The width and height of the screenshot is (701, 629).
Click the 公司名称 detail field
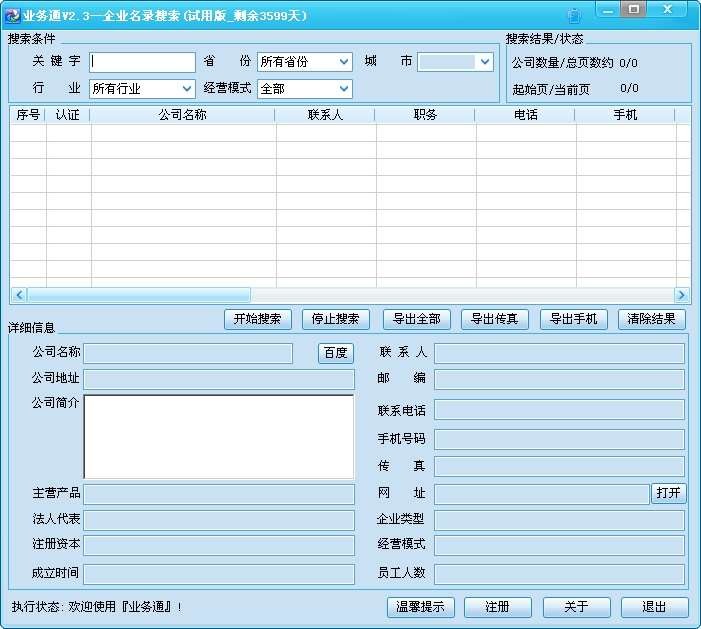coord(188,354)
